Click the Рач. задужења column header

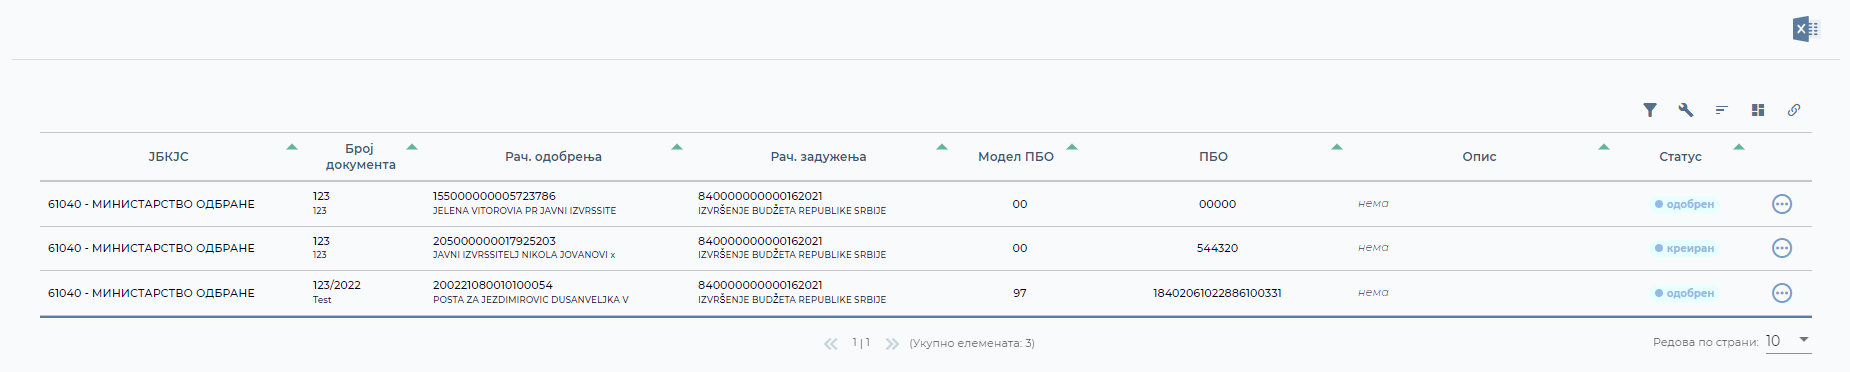click(818, 157)
